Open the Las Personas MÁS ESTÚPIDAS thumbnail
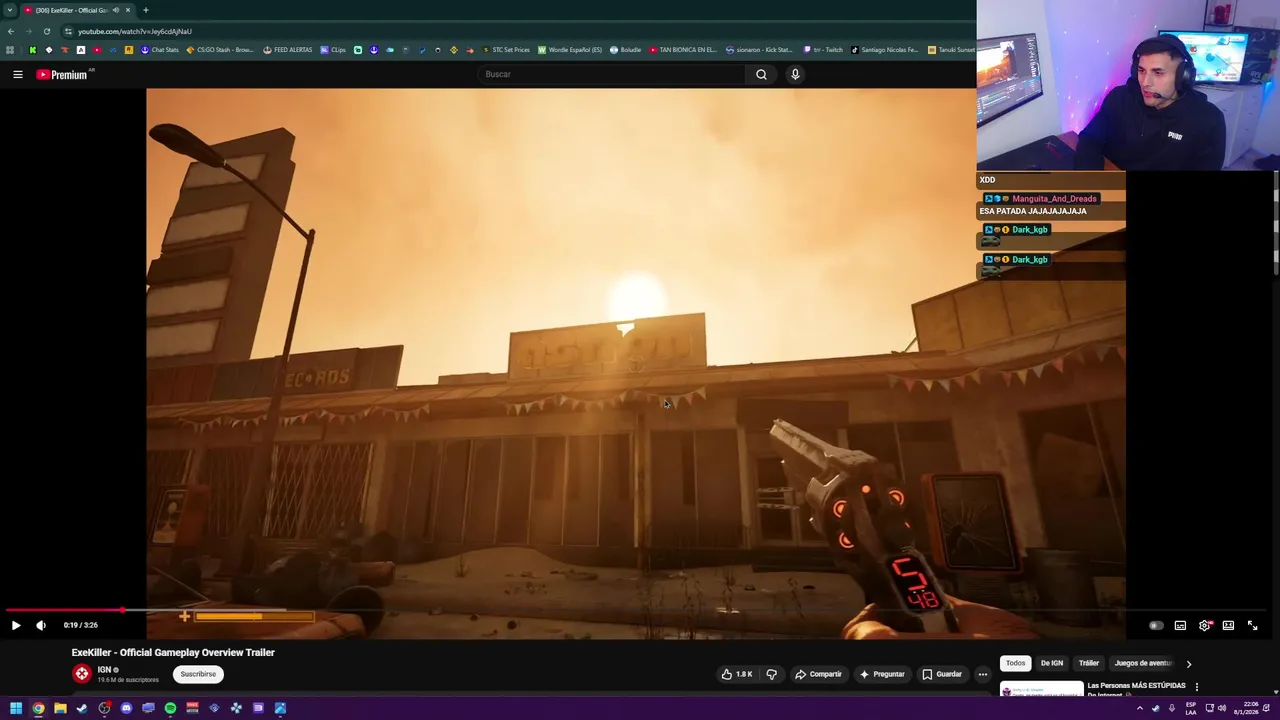This screenshot has width=1280, height=720. pos(1041,690)
